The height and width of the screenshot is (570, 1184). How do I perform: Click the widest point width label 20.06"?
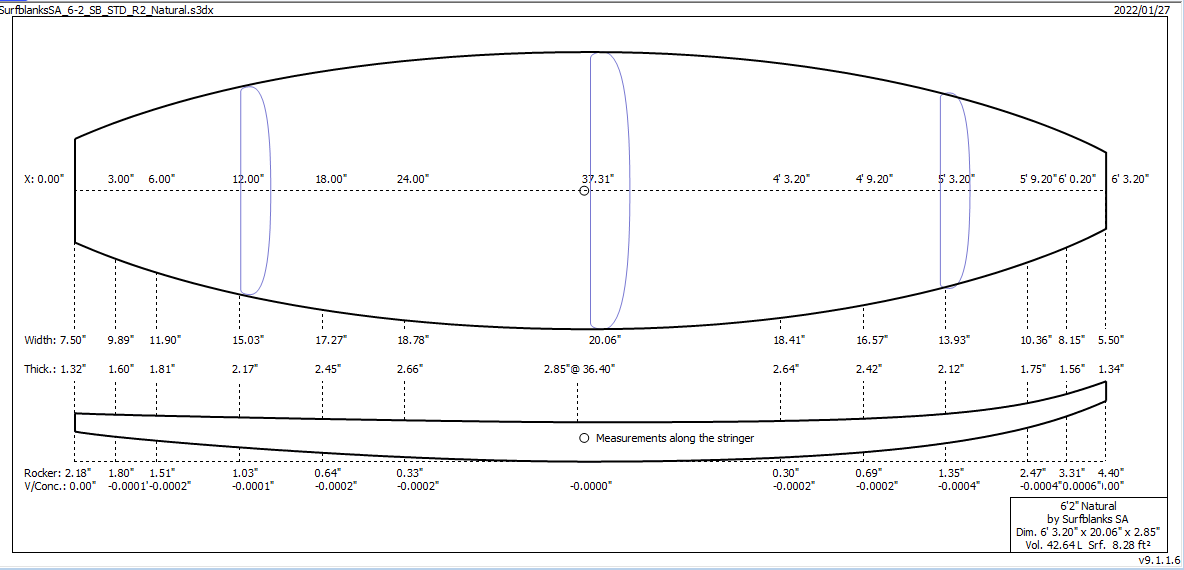tap(603, 340)
